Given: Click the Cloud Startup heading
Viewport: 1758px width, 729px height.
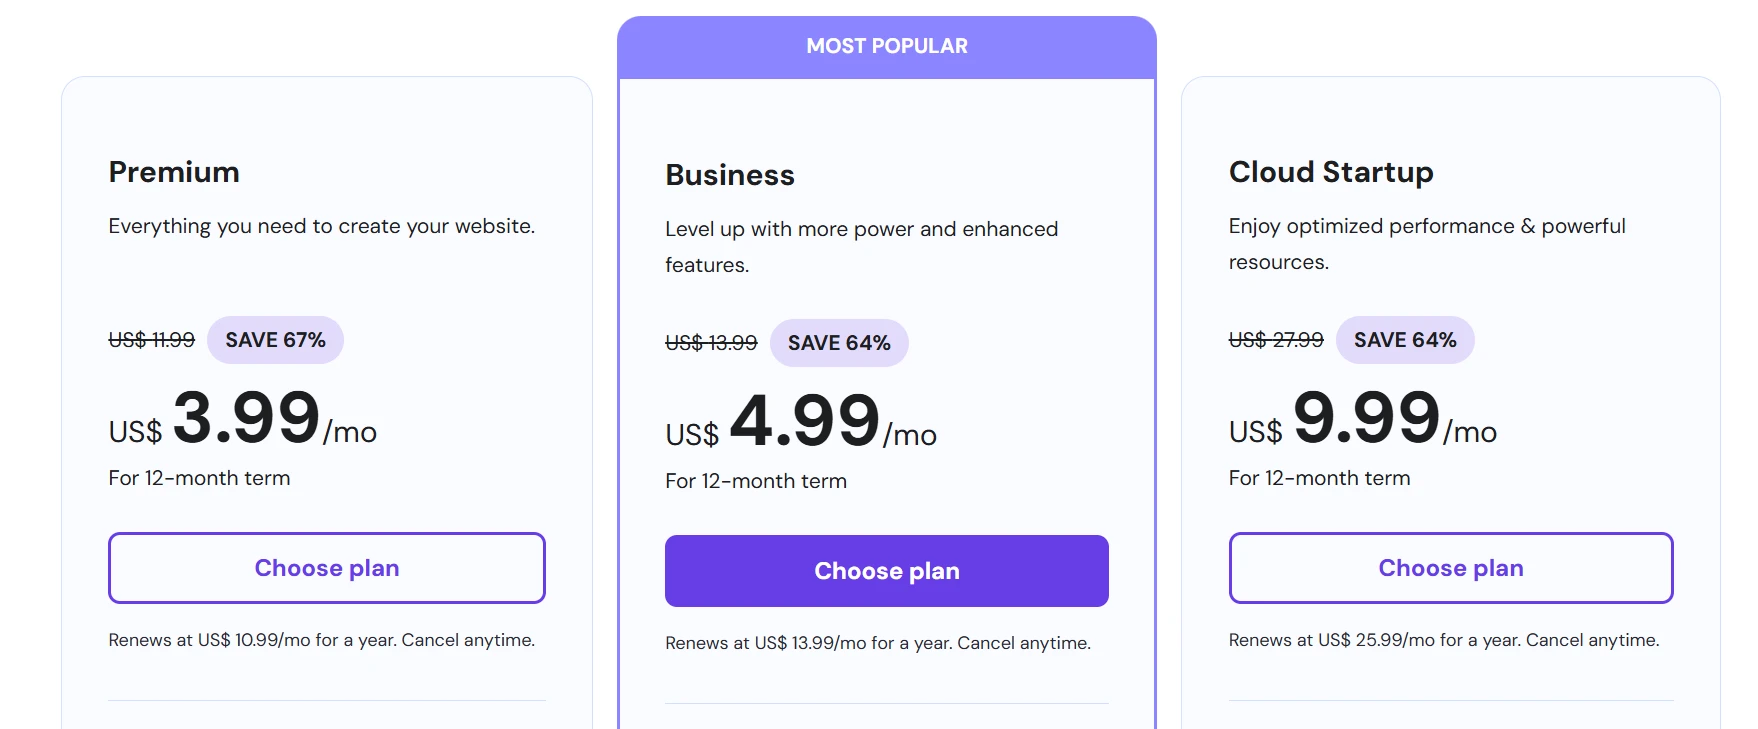Looking at the screenshot, I should pos(1330,172).
